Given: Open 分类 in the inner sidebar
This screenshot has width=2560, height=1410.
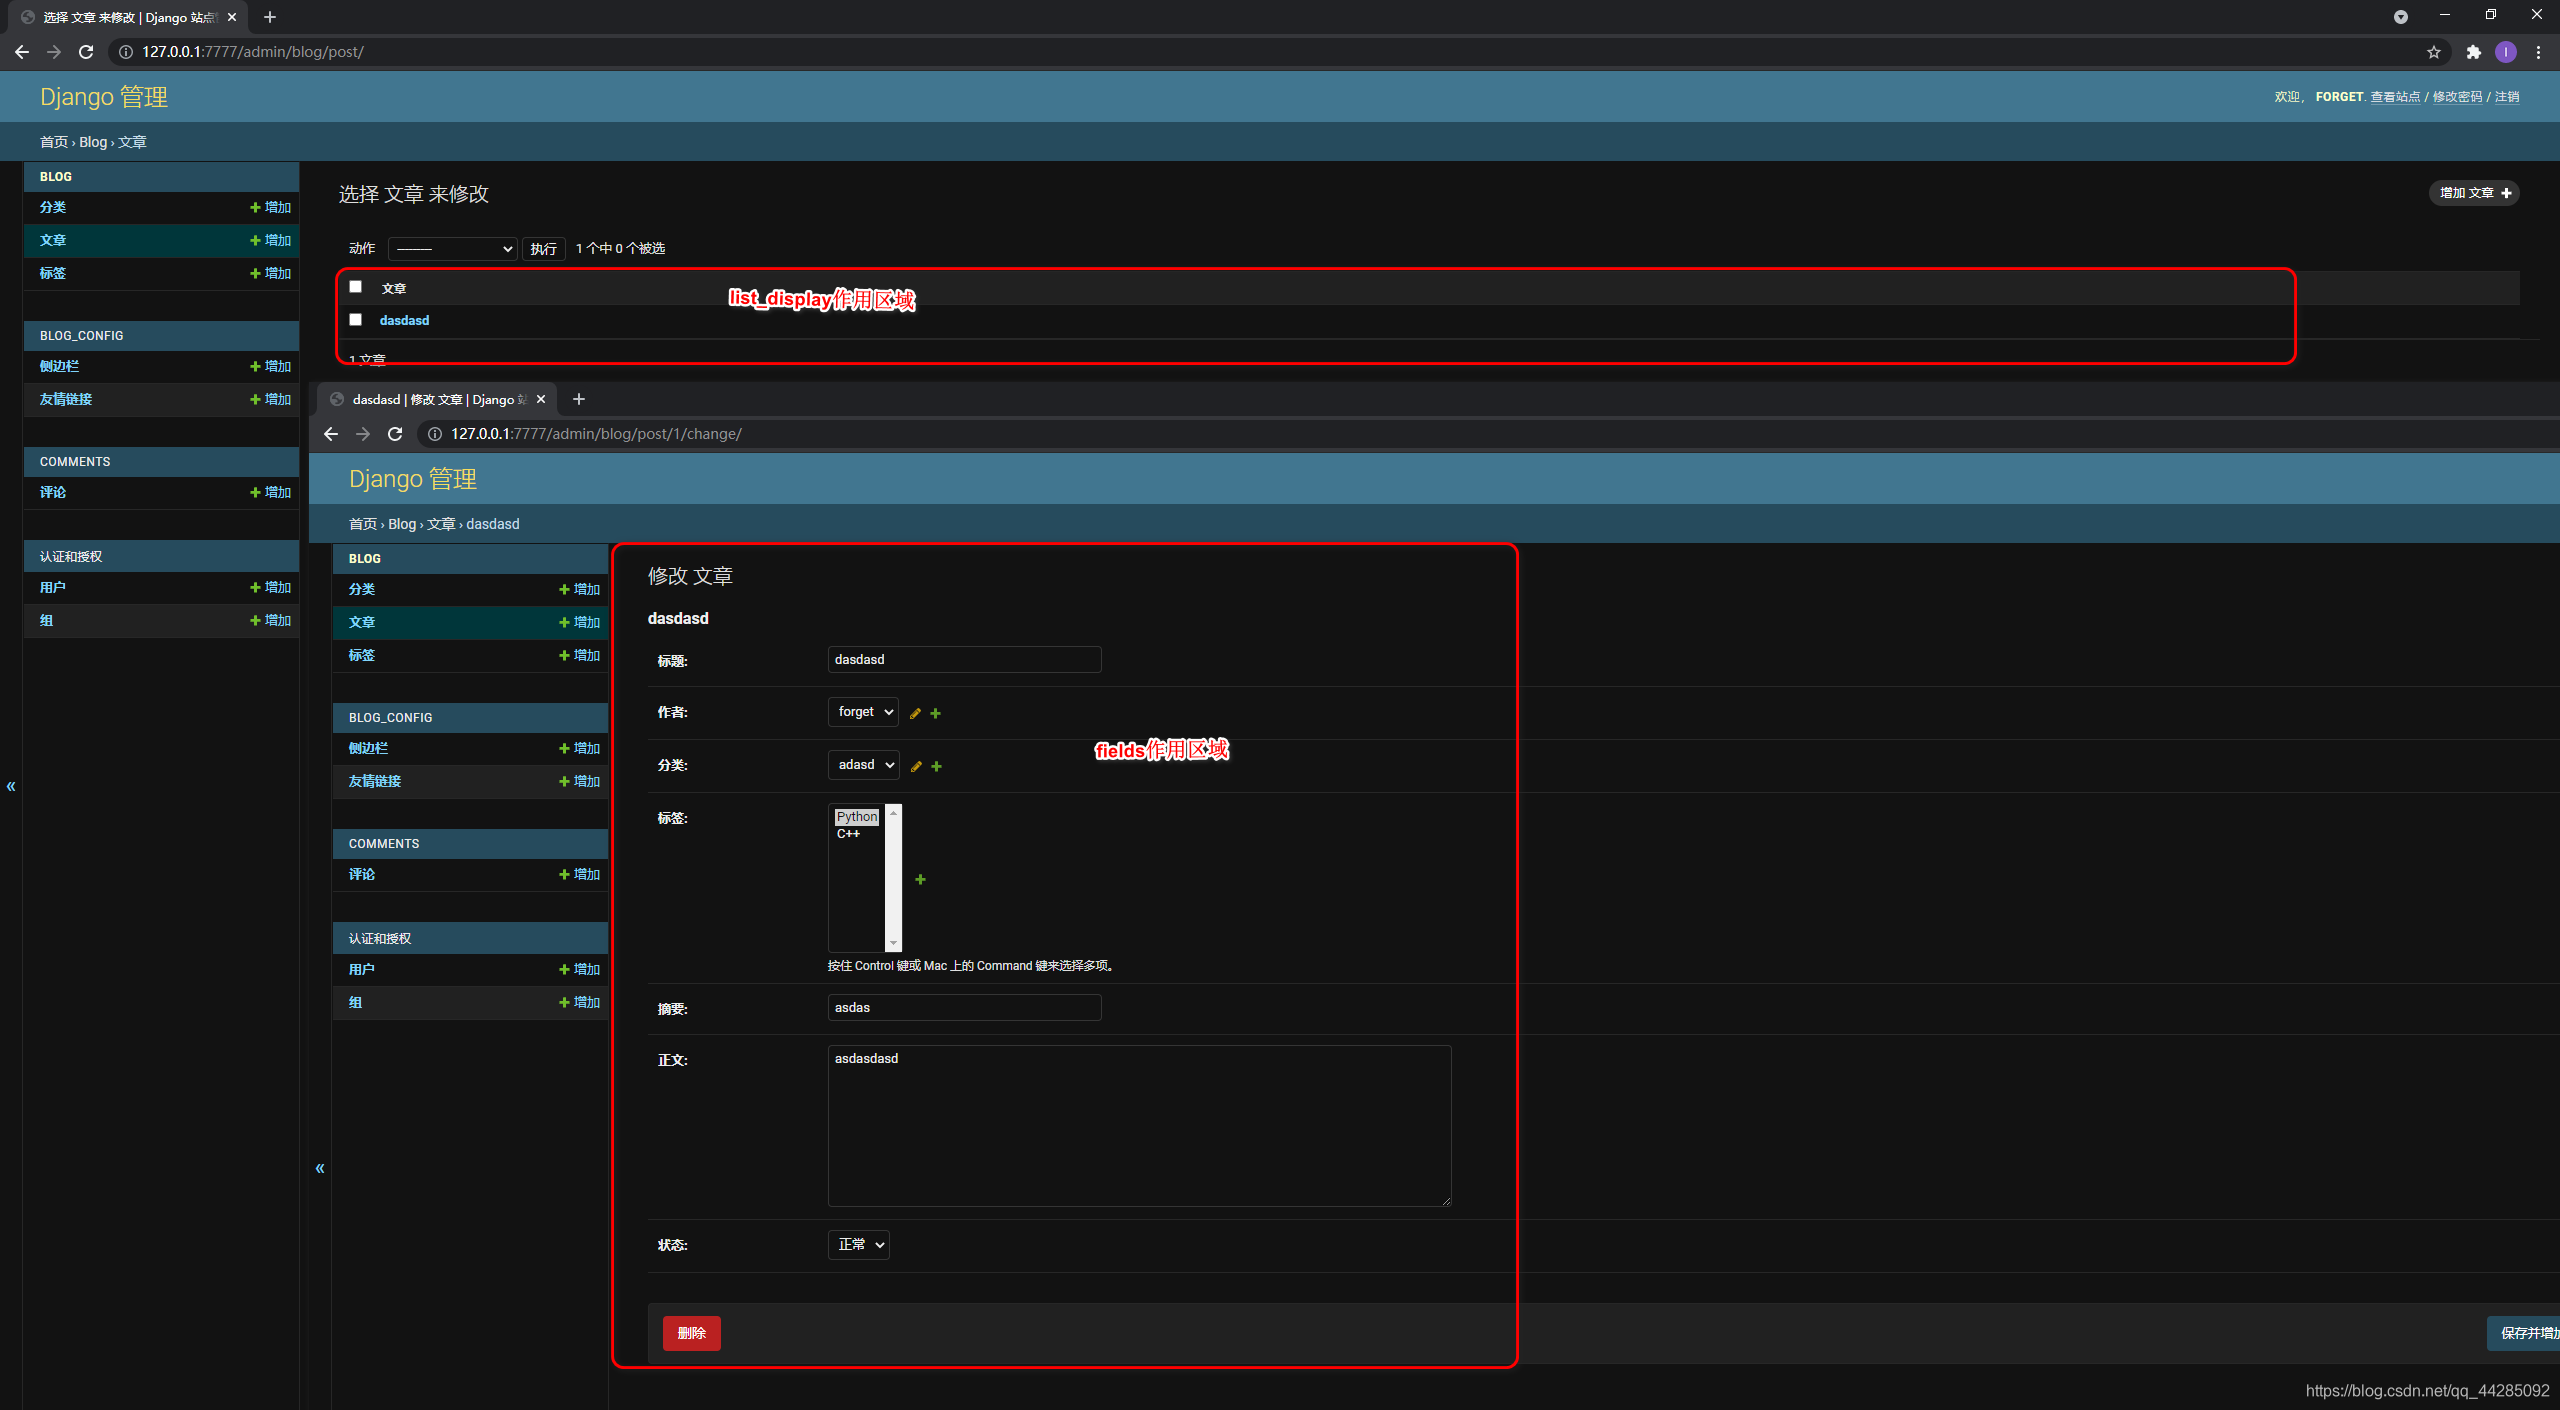Looking at the screenshot, I should (x=362, y=589).
